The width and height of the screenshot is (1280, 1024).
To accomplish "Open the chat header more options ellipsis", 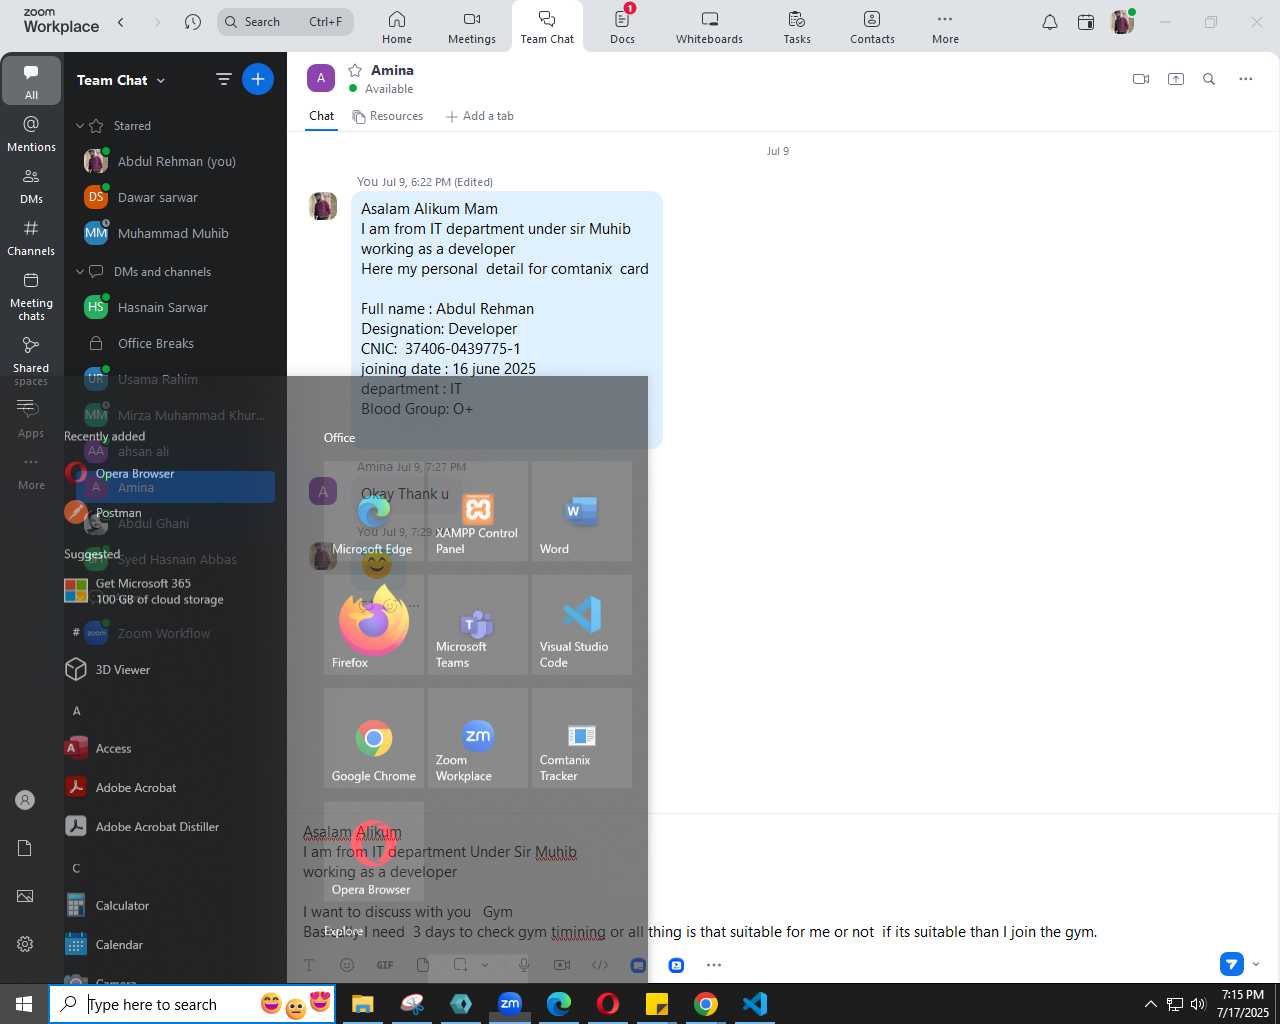I will 1245,79.
